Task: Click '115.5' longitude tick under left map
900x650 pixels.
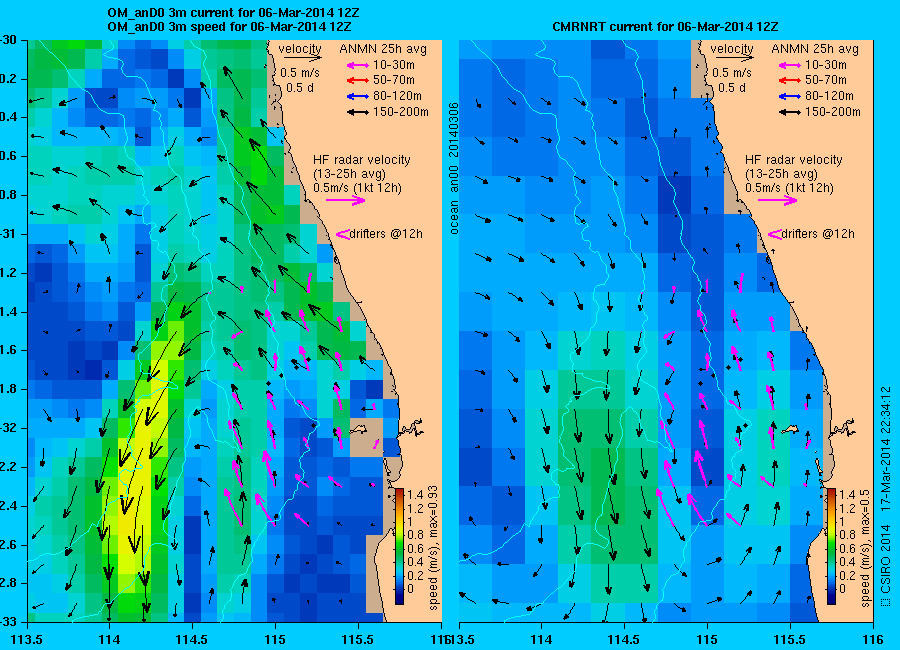Action: tap(358, 639)
